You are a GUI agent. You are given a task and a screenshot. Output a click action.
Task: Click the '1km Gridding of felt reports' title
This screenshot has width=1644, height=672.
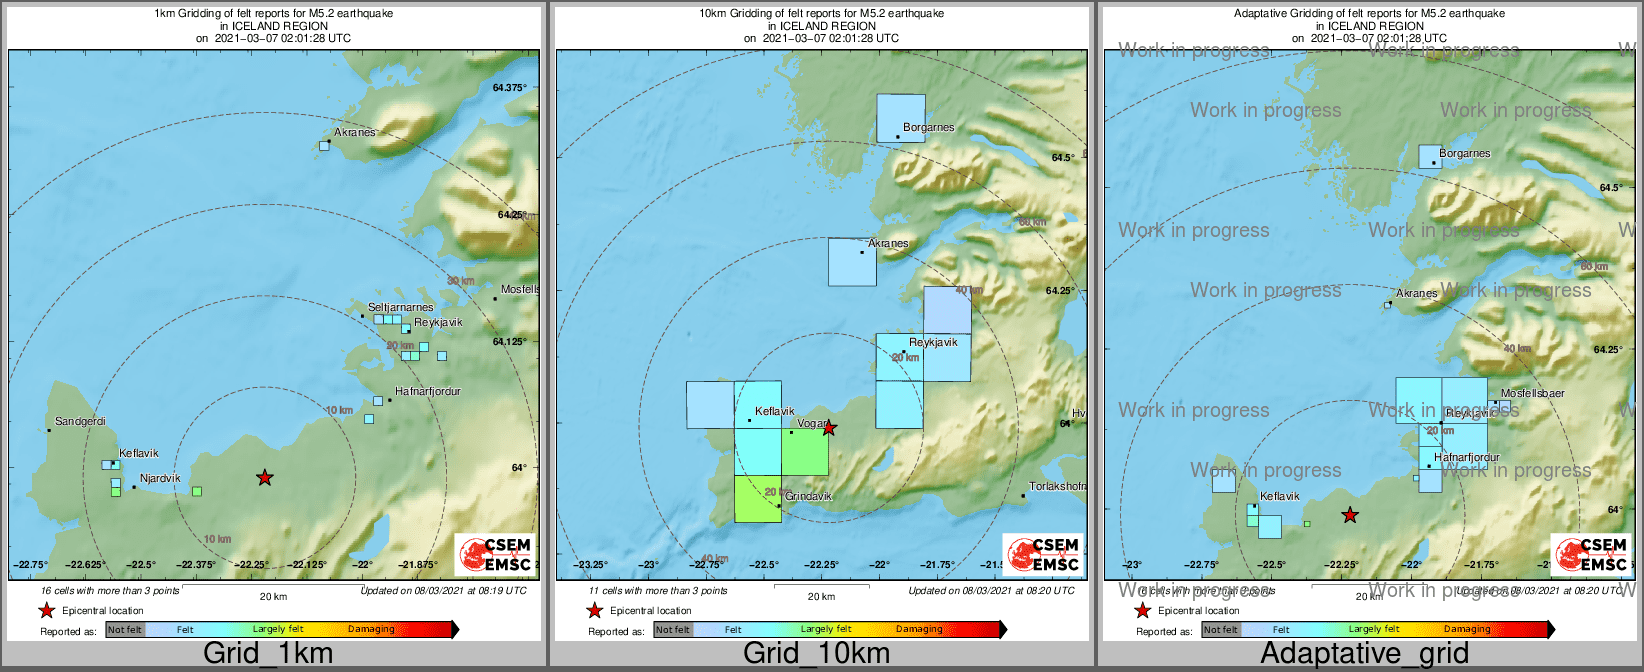(x=274, y=14)
